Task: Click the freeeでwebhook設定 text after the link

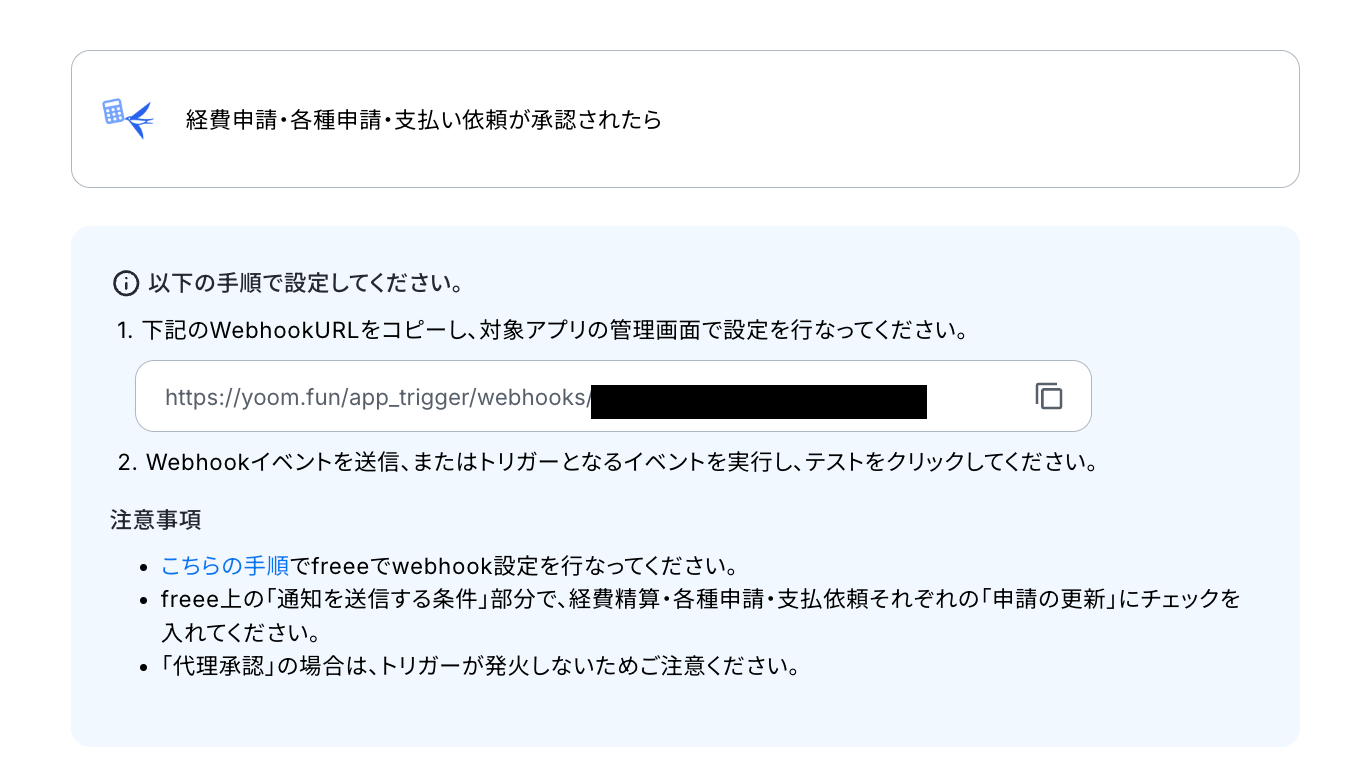Action: (x=514, y=567)
